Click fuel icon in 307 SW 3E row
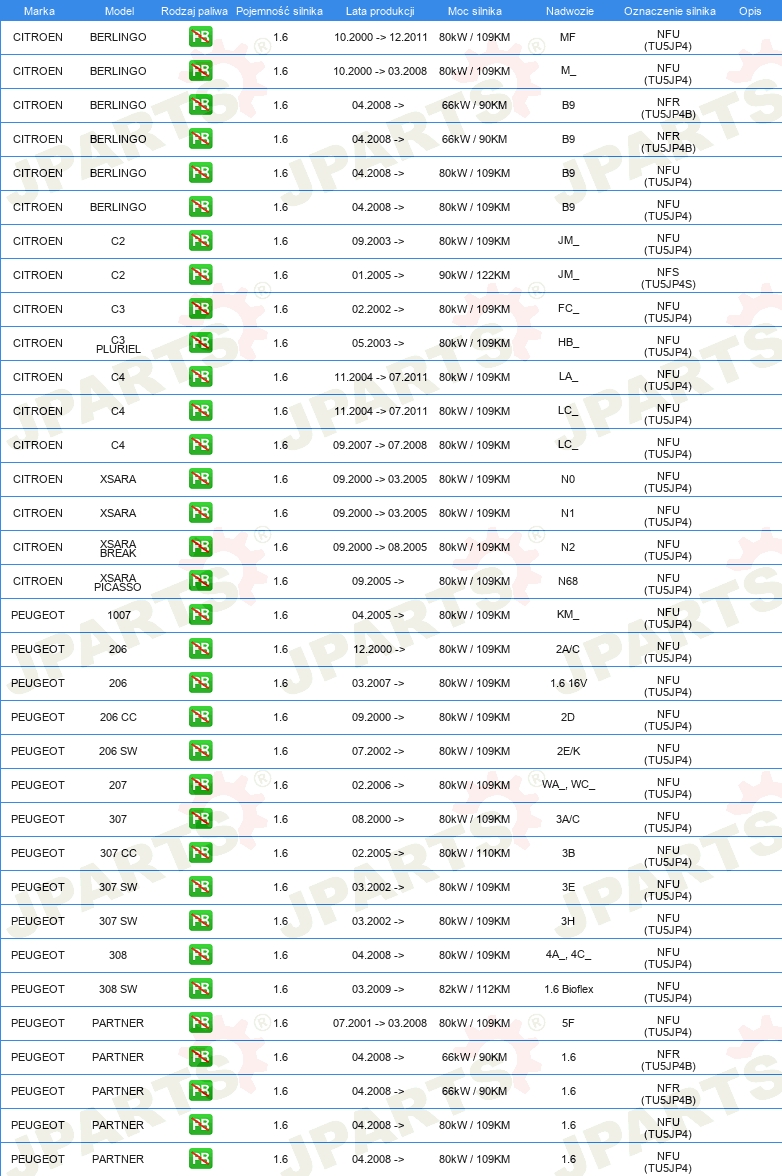This screenshot has width=782, height=1176. (x=200, y=886)
